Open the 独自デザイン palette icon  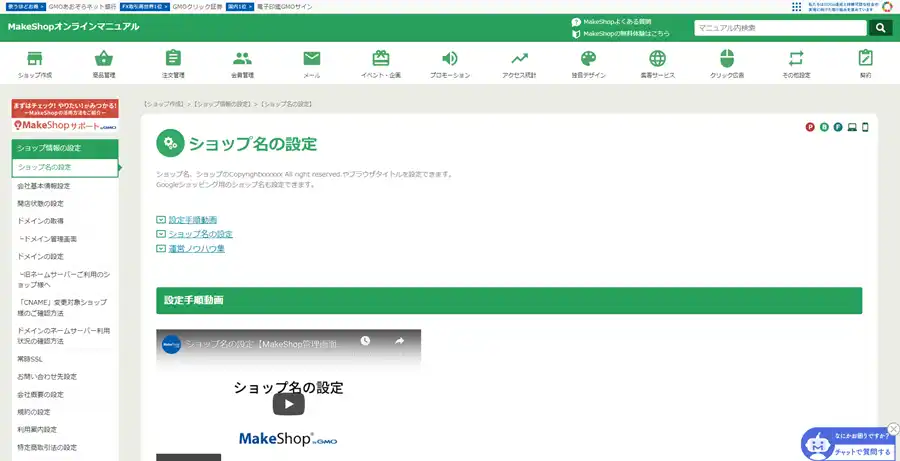pyautogui.click(x=588, y=59)
